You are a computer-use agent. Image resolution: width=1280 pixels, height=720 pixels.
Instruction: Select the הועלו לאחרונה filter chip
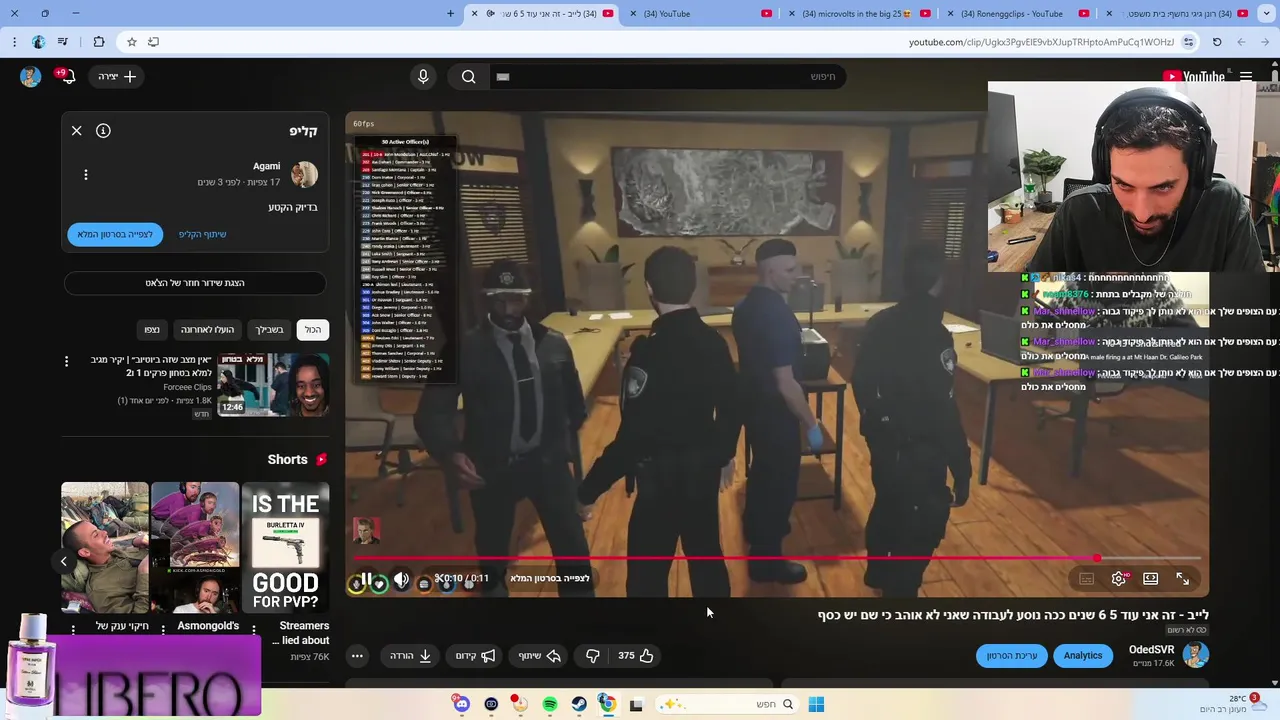[x=207, y=329]
